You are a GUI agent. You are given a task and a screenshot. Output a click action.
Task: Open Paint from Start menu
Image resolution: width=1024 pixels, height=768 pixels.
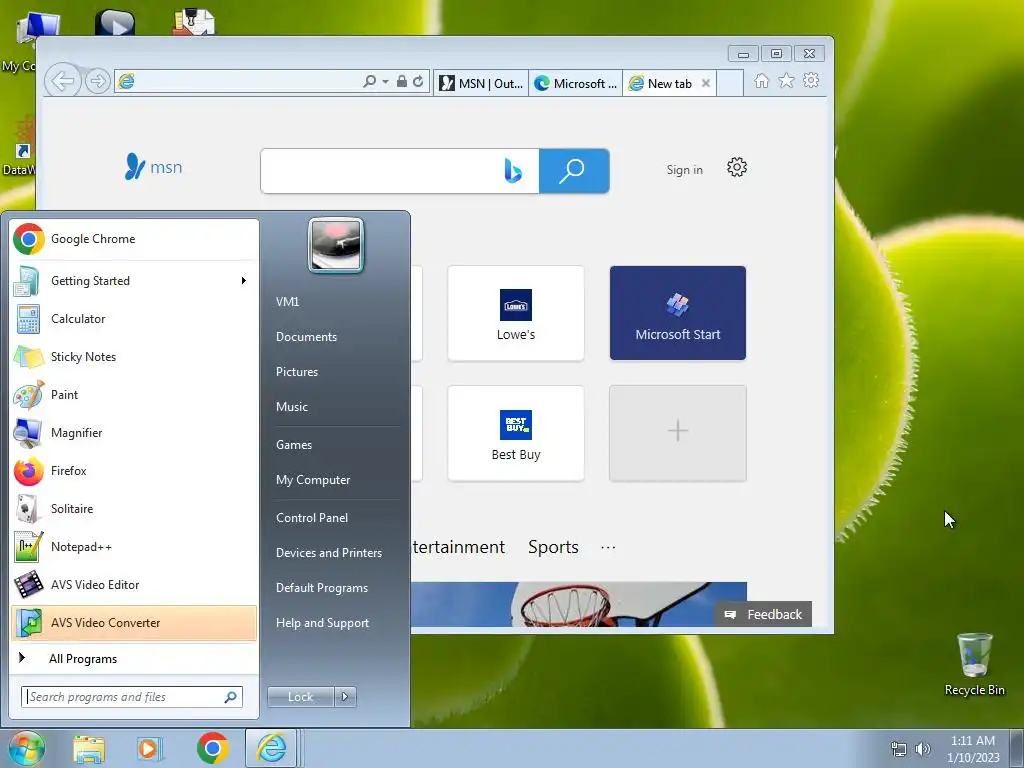tap(134, 394)
